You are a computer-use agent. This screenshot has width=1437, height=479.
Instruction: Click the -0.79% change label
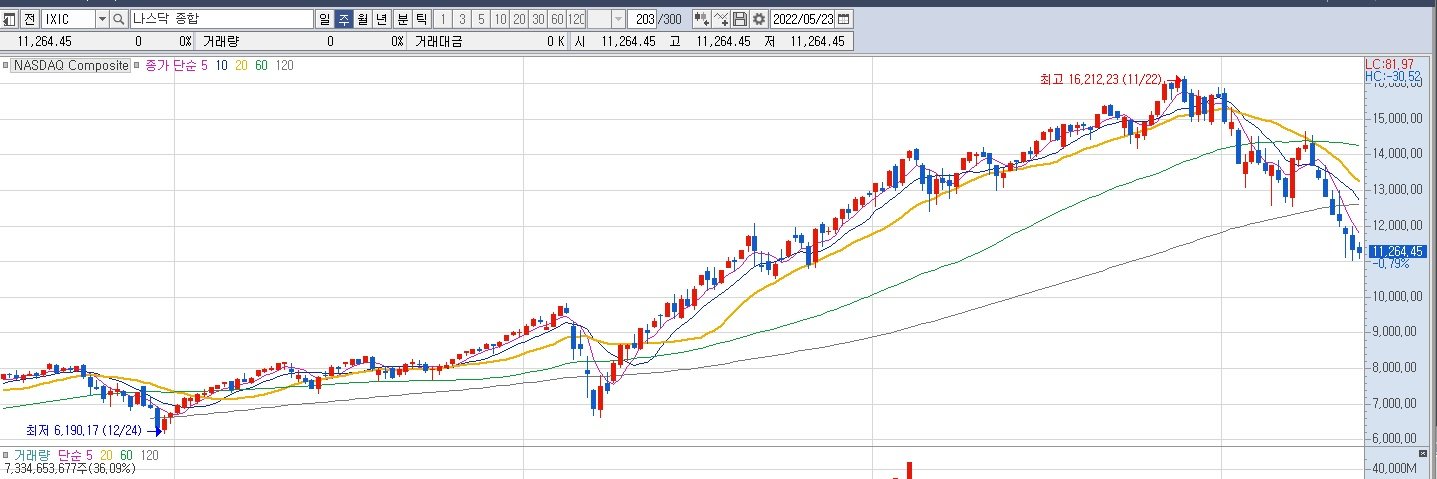1392,264
